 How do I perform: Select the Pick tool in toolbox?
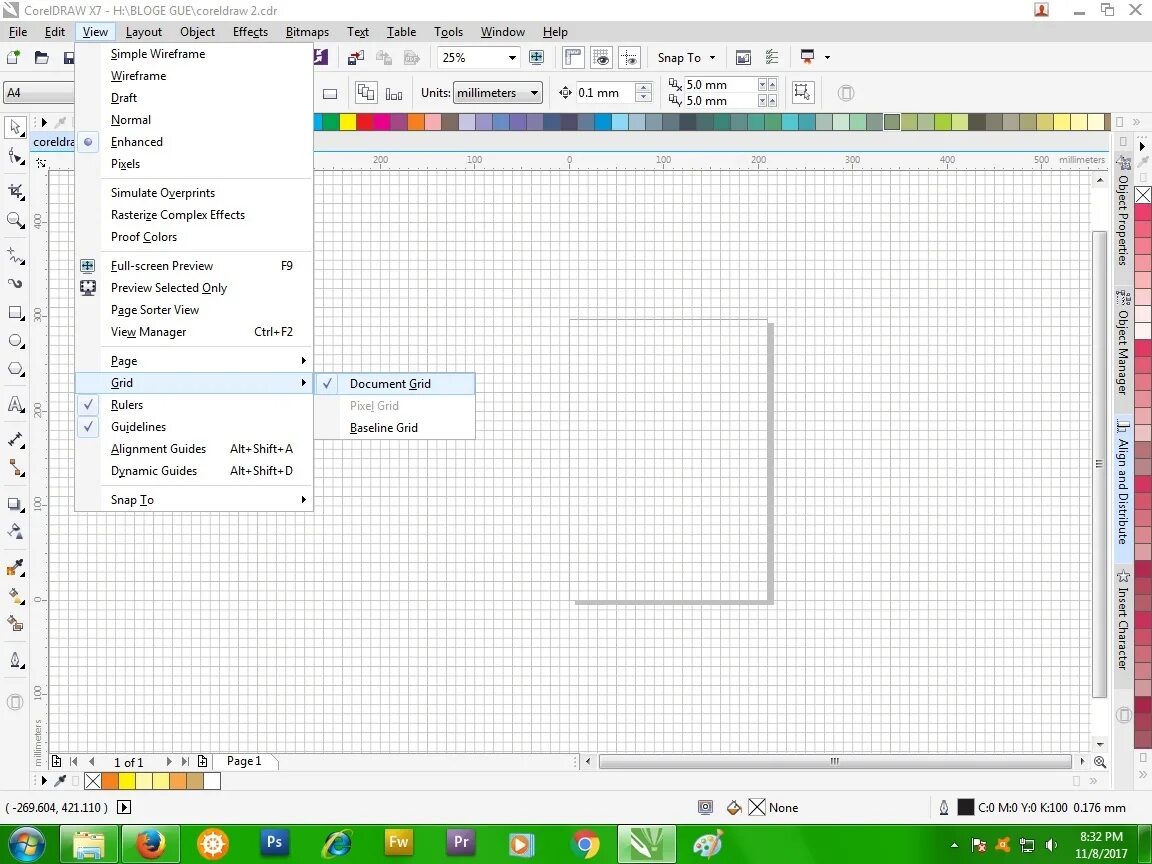15,127
